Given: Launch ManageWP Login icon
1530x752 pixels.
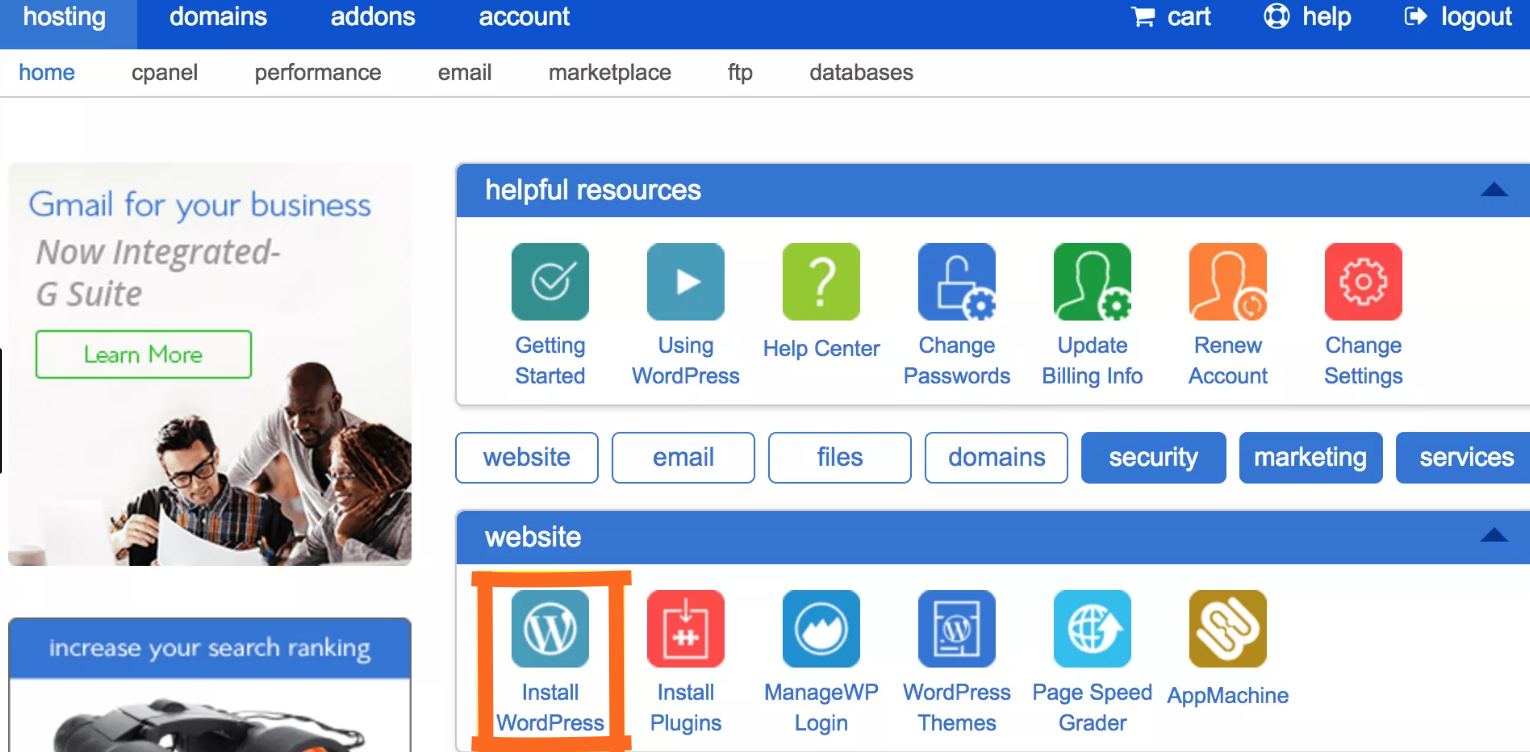Looking at the screenshot, I should pyautogui.click(x=821, y=629).
